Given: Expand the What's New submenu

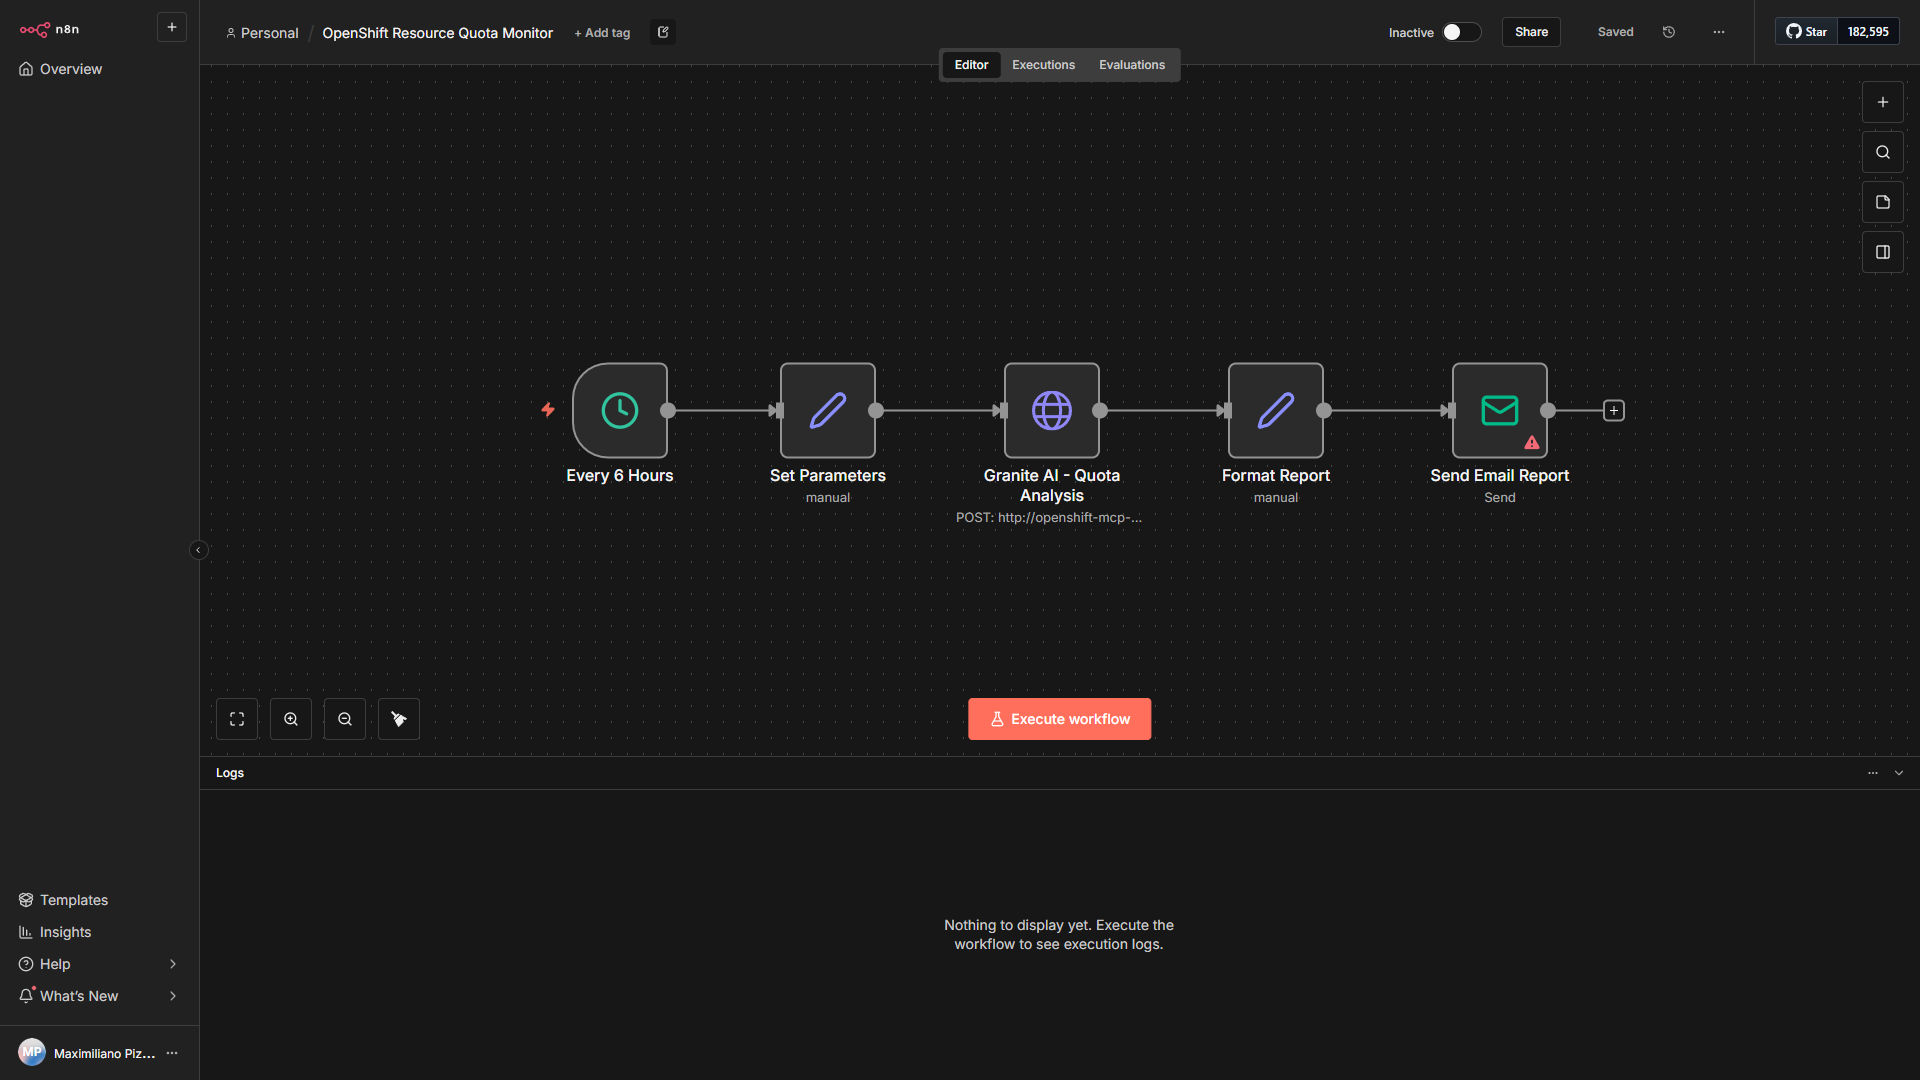Looking at the screenshot, I should click(172, 996).
